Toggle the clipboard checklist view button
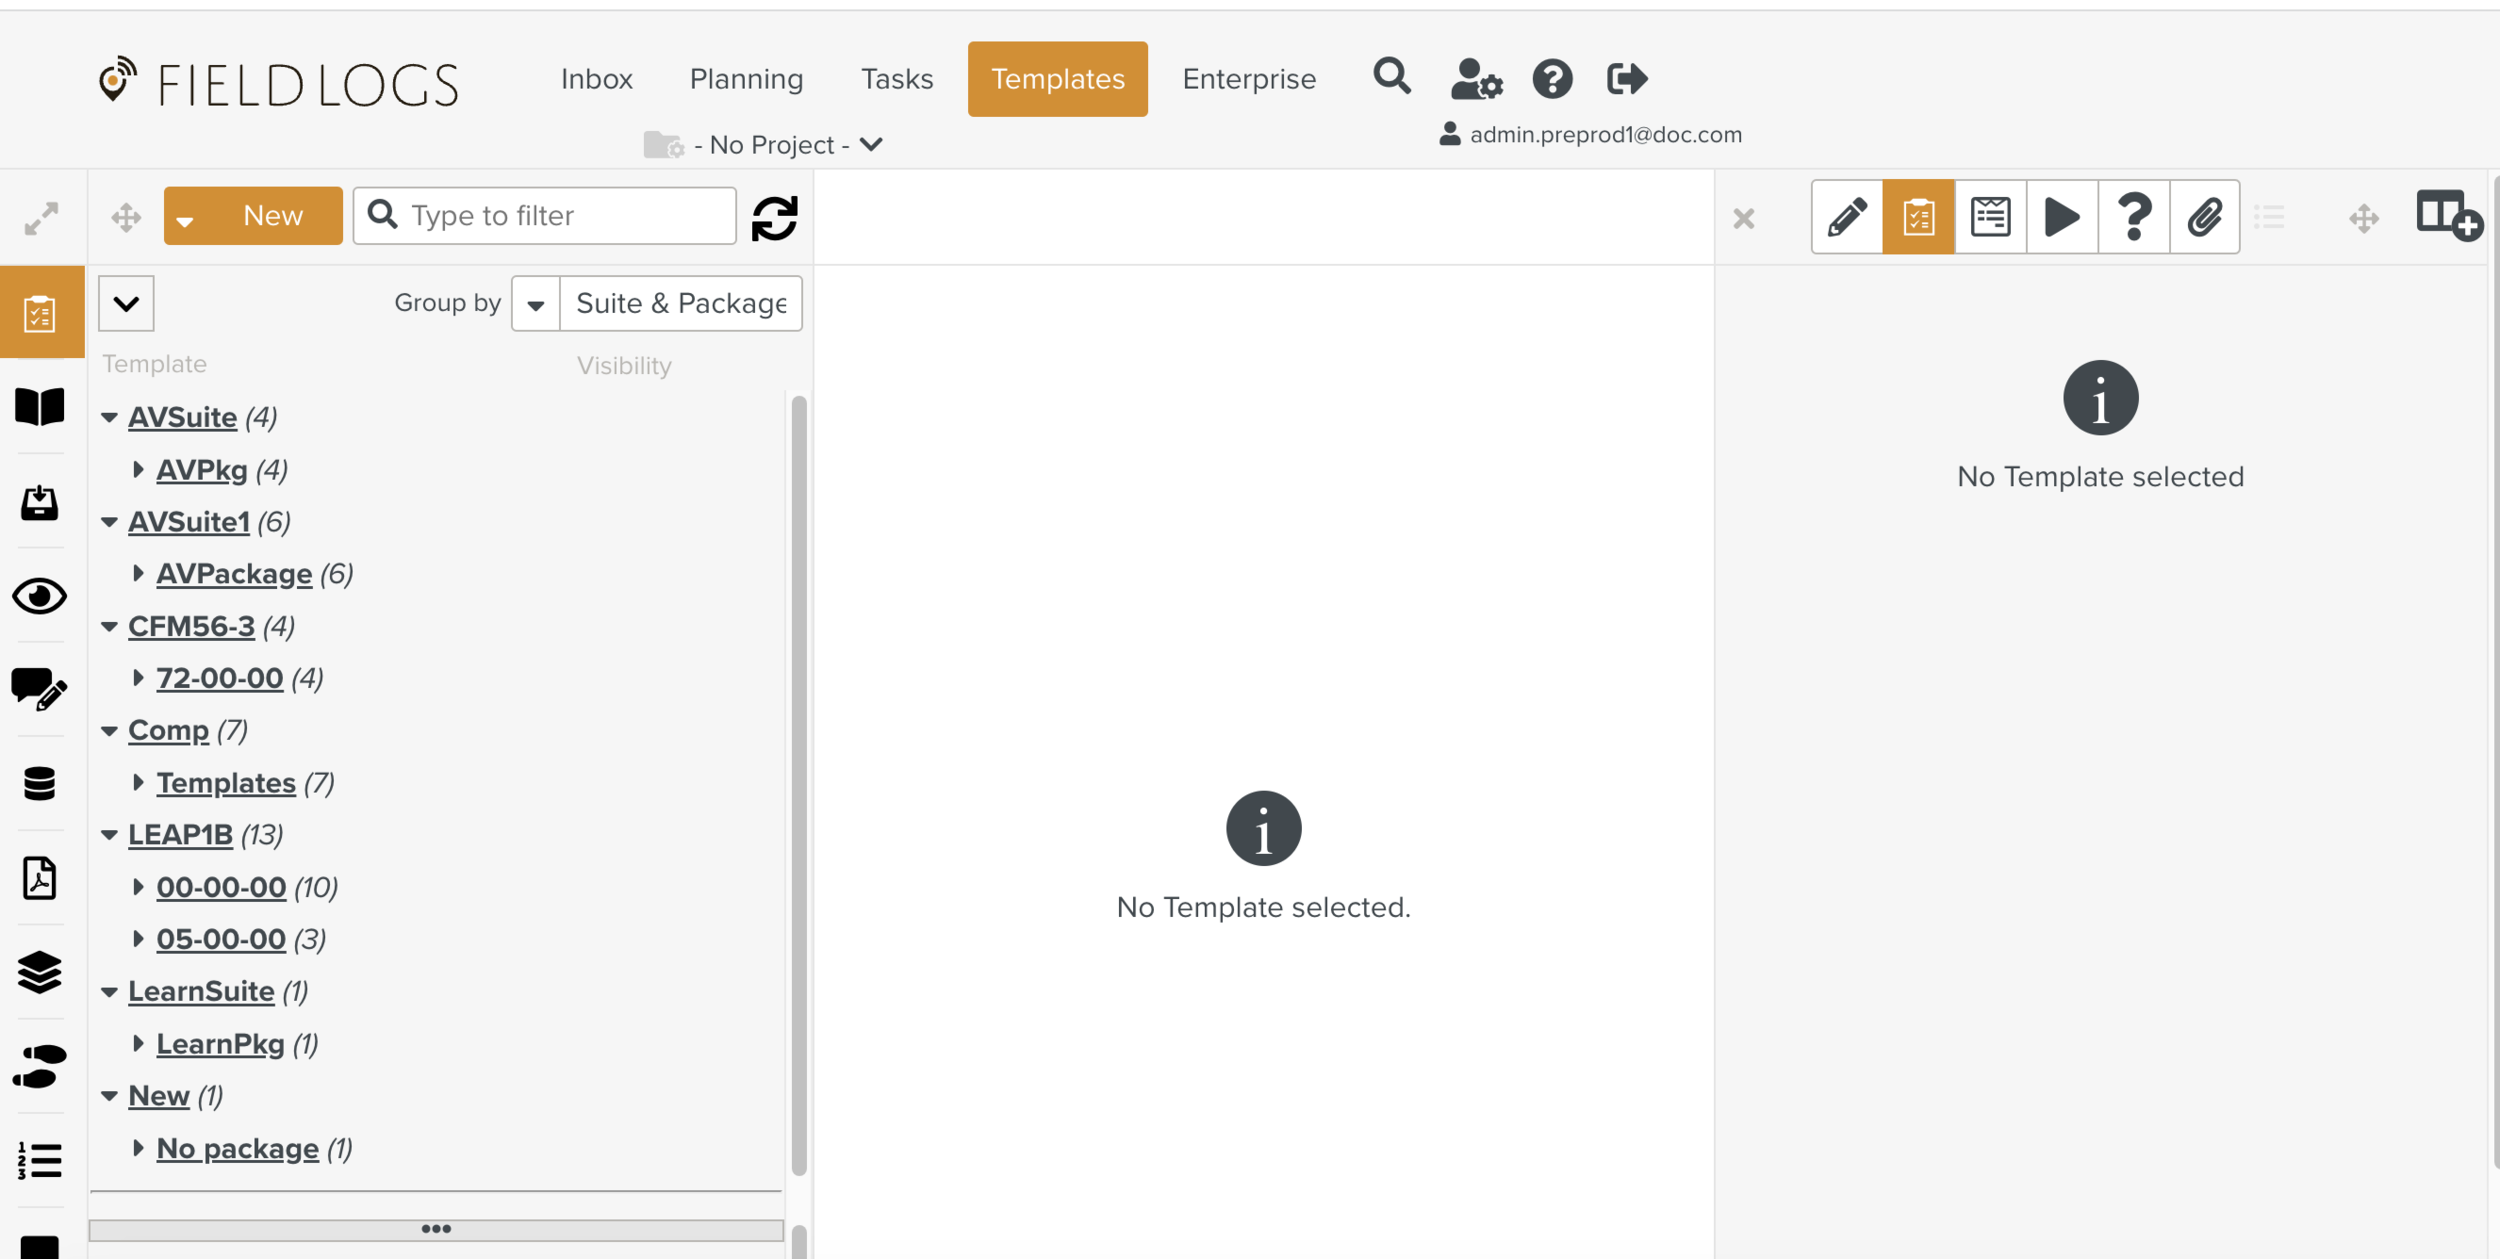The height and width of the screenshot is (1259, 2500). pos(1918,217)
